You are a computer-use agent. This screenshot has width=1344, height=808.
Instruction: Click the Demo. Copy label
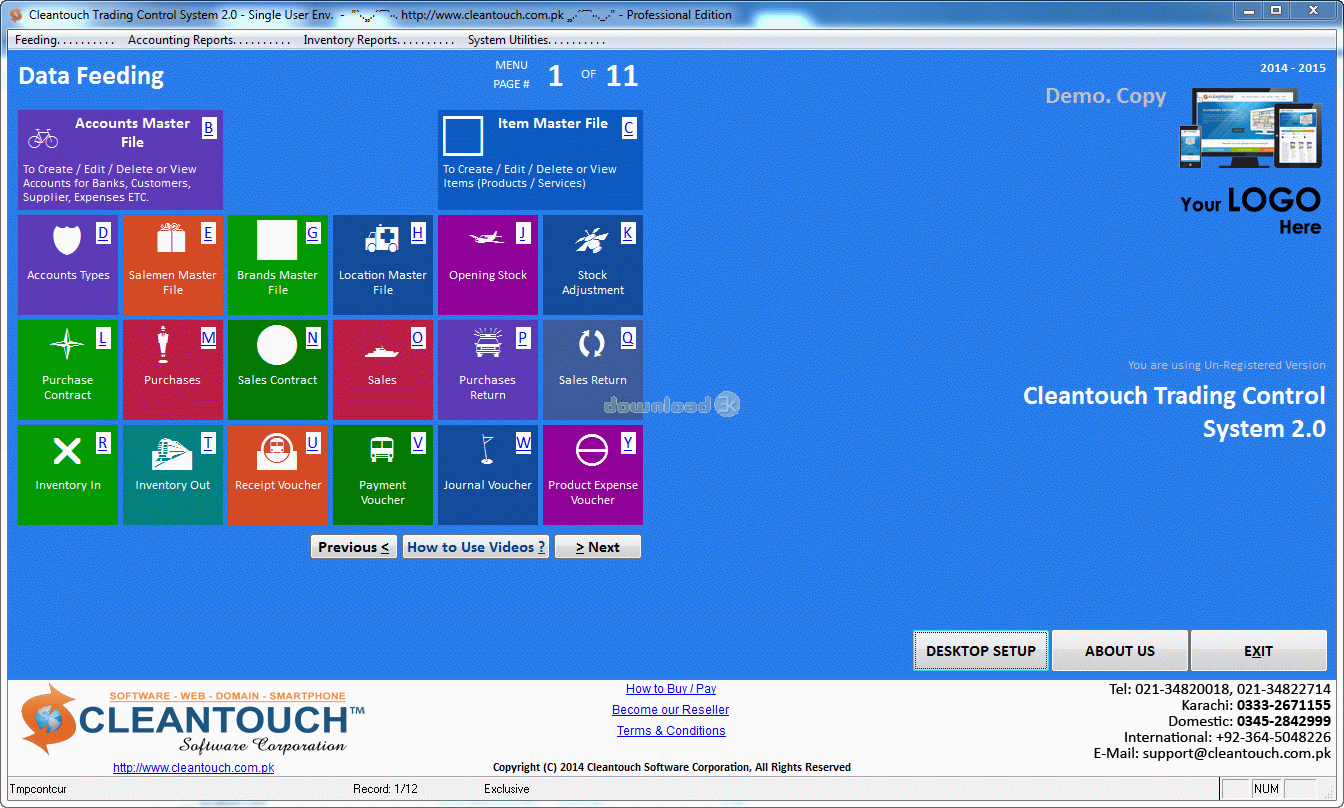click(x=1106, y=96)
